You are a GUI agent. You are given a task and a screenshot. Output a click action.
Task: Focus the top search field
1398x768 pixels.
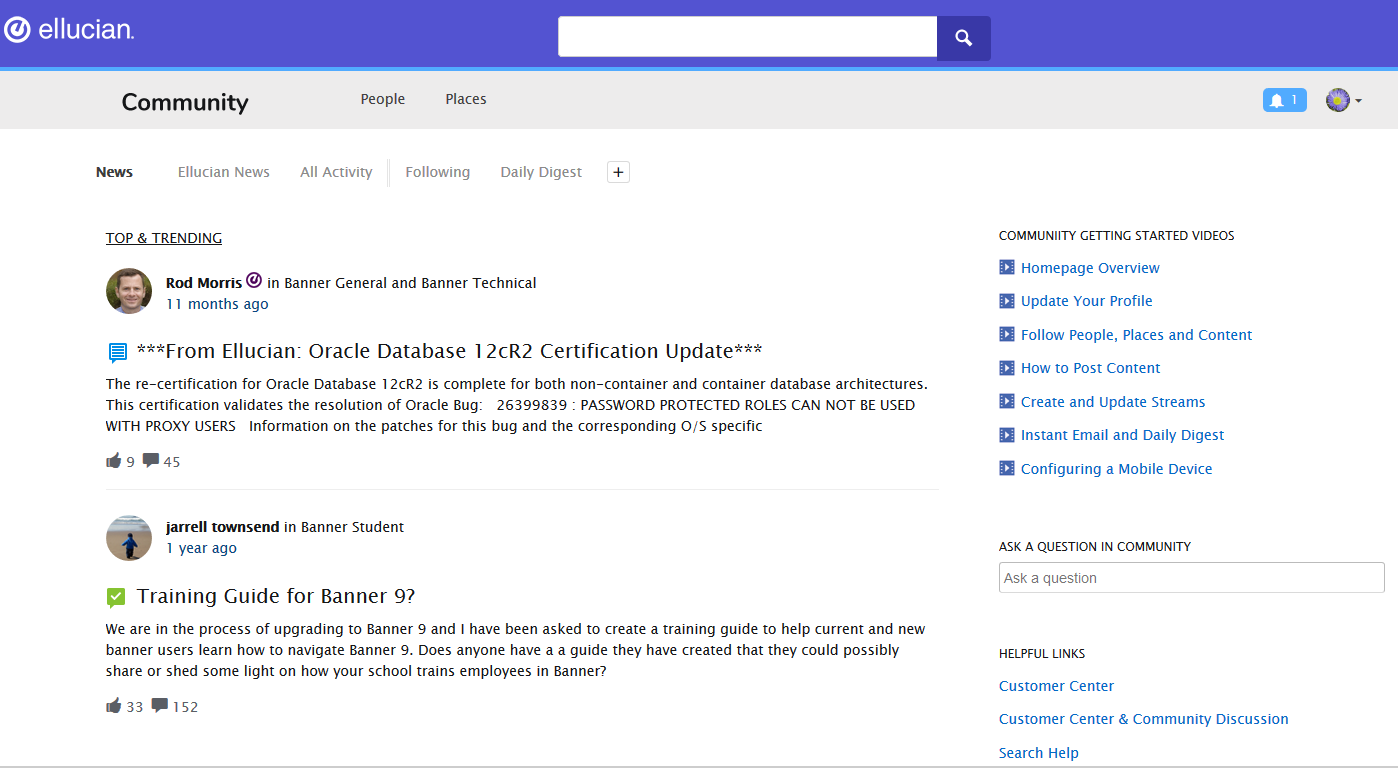747,37
